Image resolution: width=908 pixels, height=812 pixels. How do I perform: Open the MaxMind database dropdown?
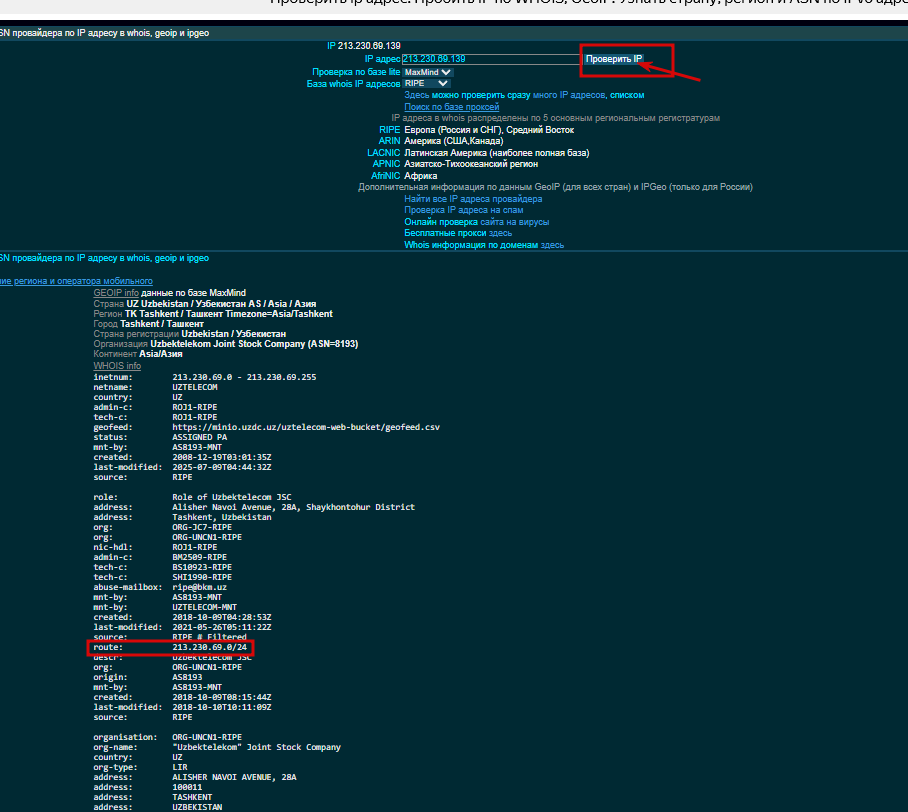pos(428,72)
